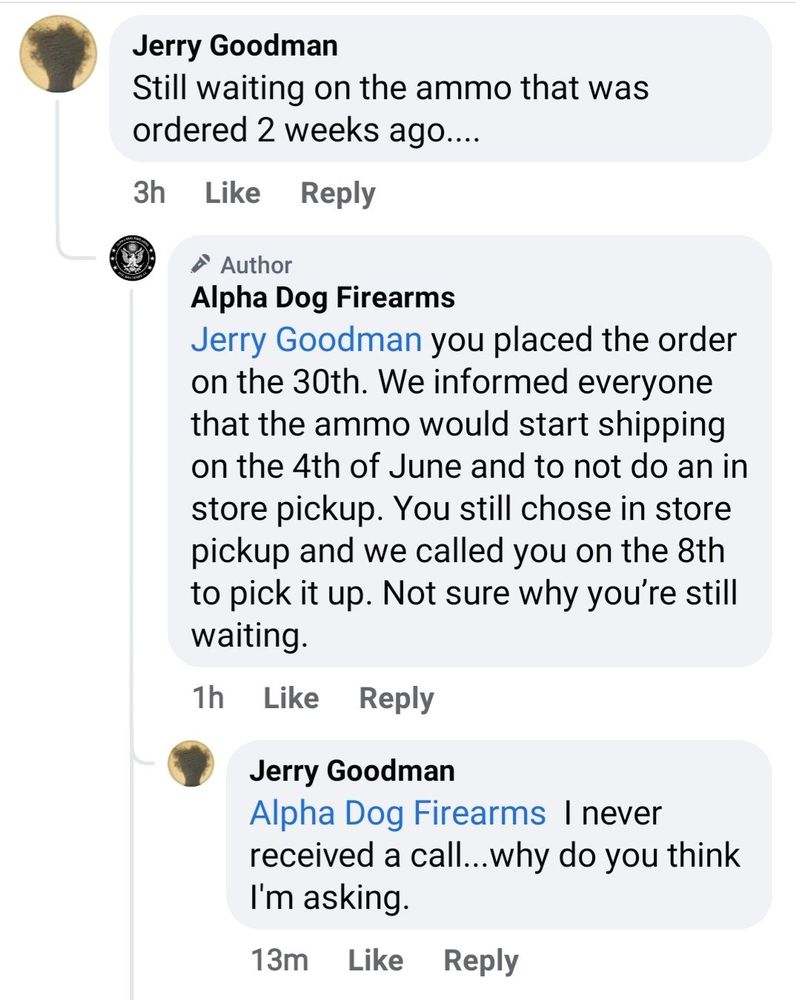Open Jerry Goodman's name on the last reply

pyautogui.click(x=351, y=770)
